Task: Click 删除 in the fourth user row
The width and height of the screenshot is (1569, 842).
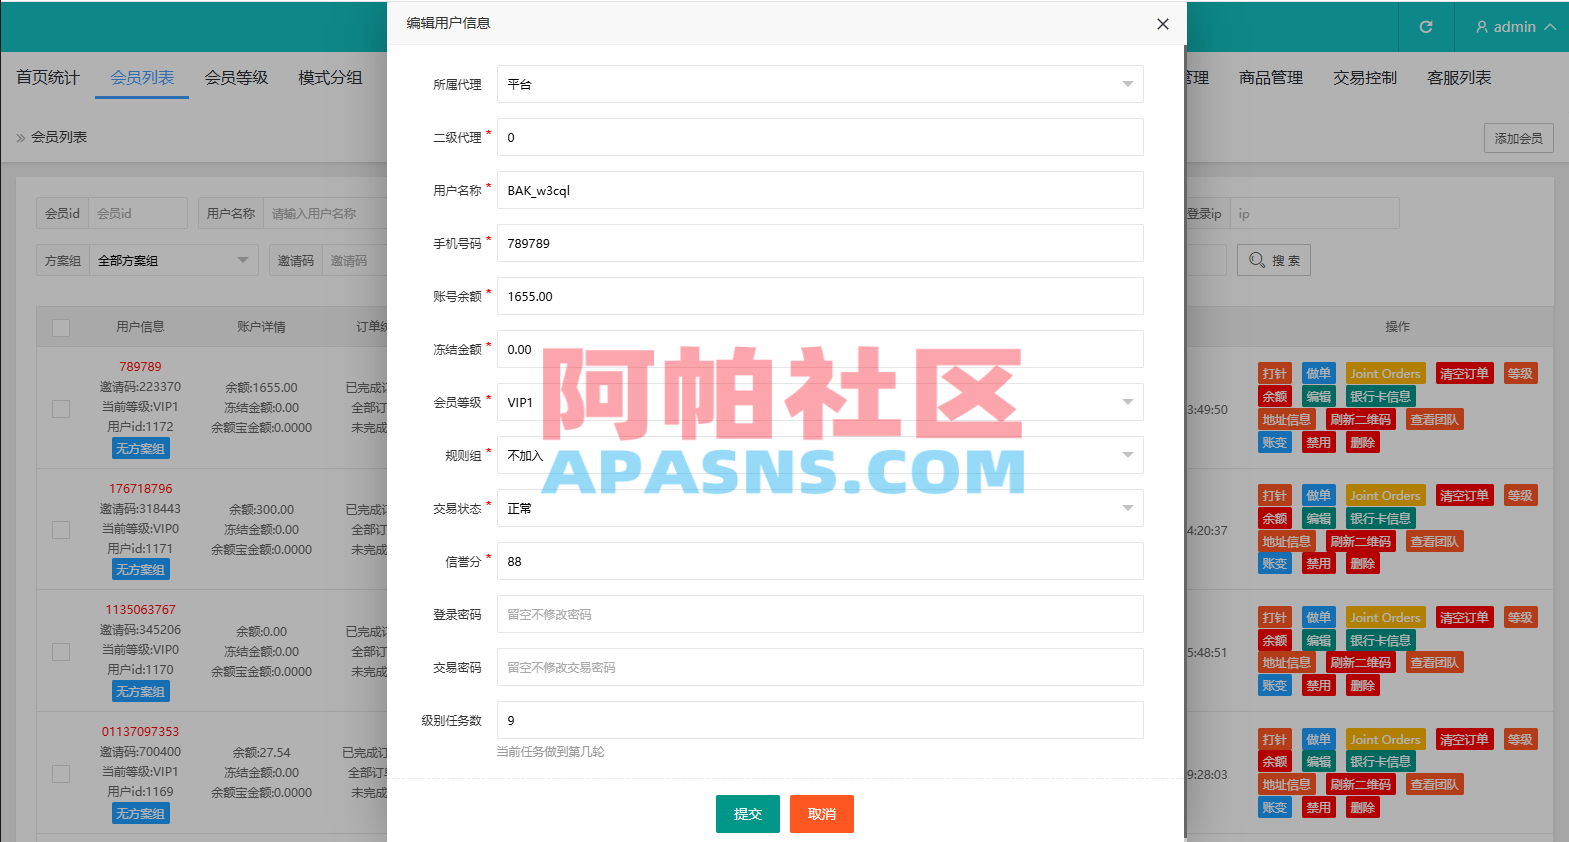Action: pos(1363,808)
